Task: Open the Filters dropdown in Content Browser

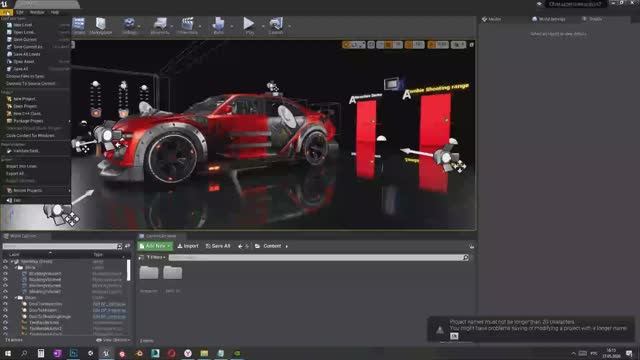Action: 156,258
